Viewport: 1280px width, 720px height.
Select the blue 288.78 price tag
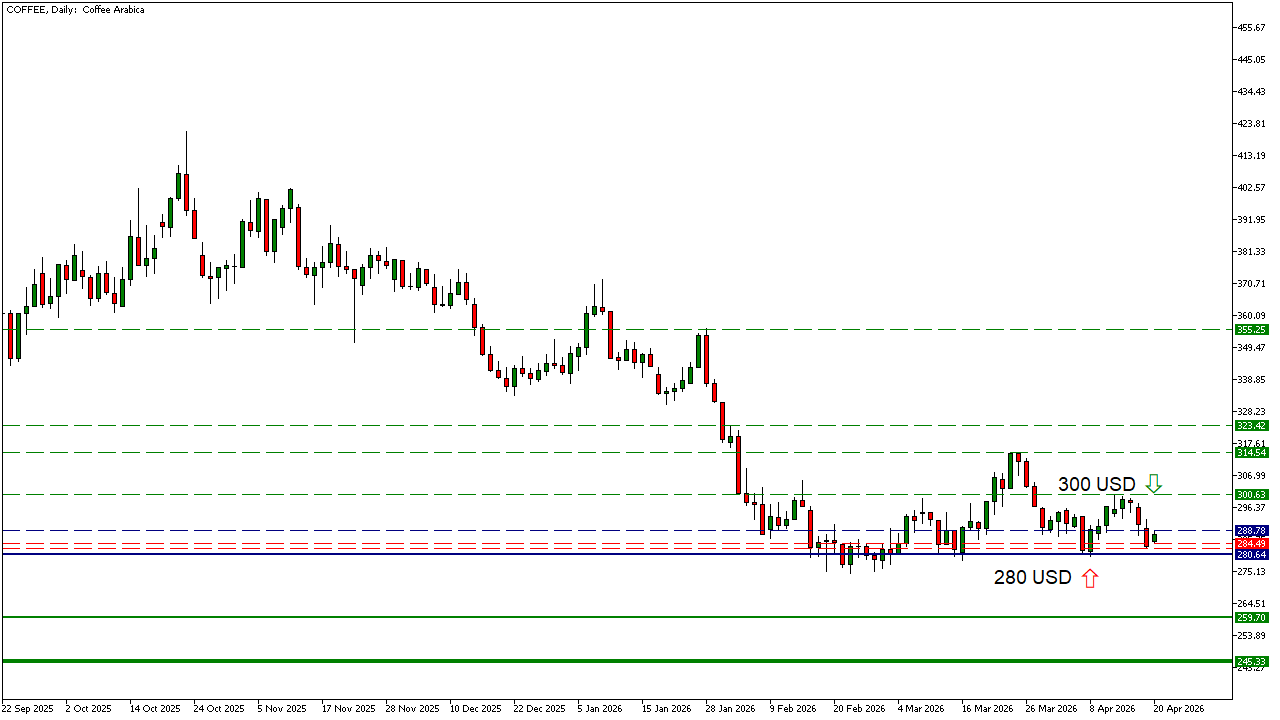[x=1251, y=530]
